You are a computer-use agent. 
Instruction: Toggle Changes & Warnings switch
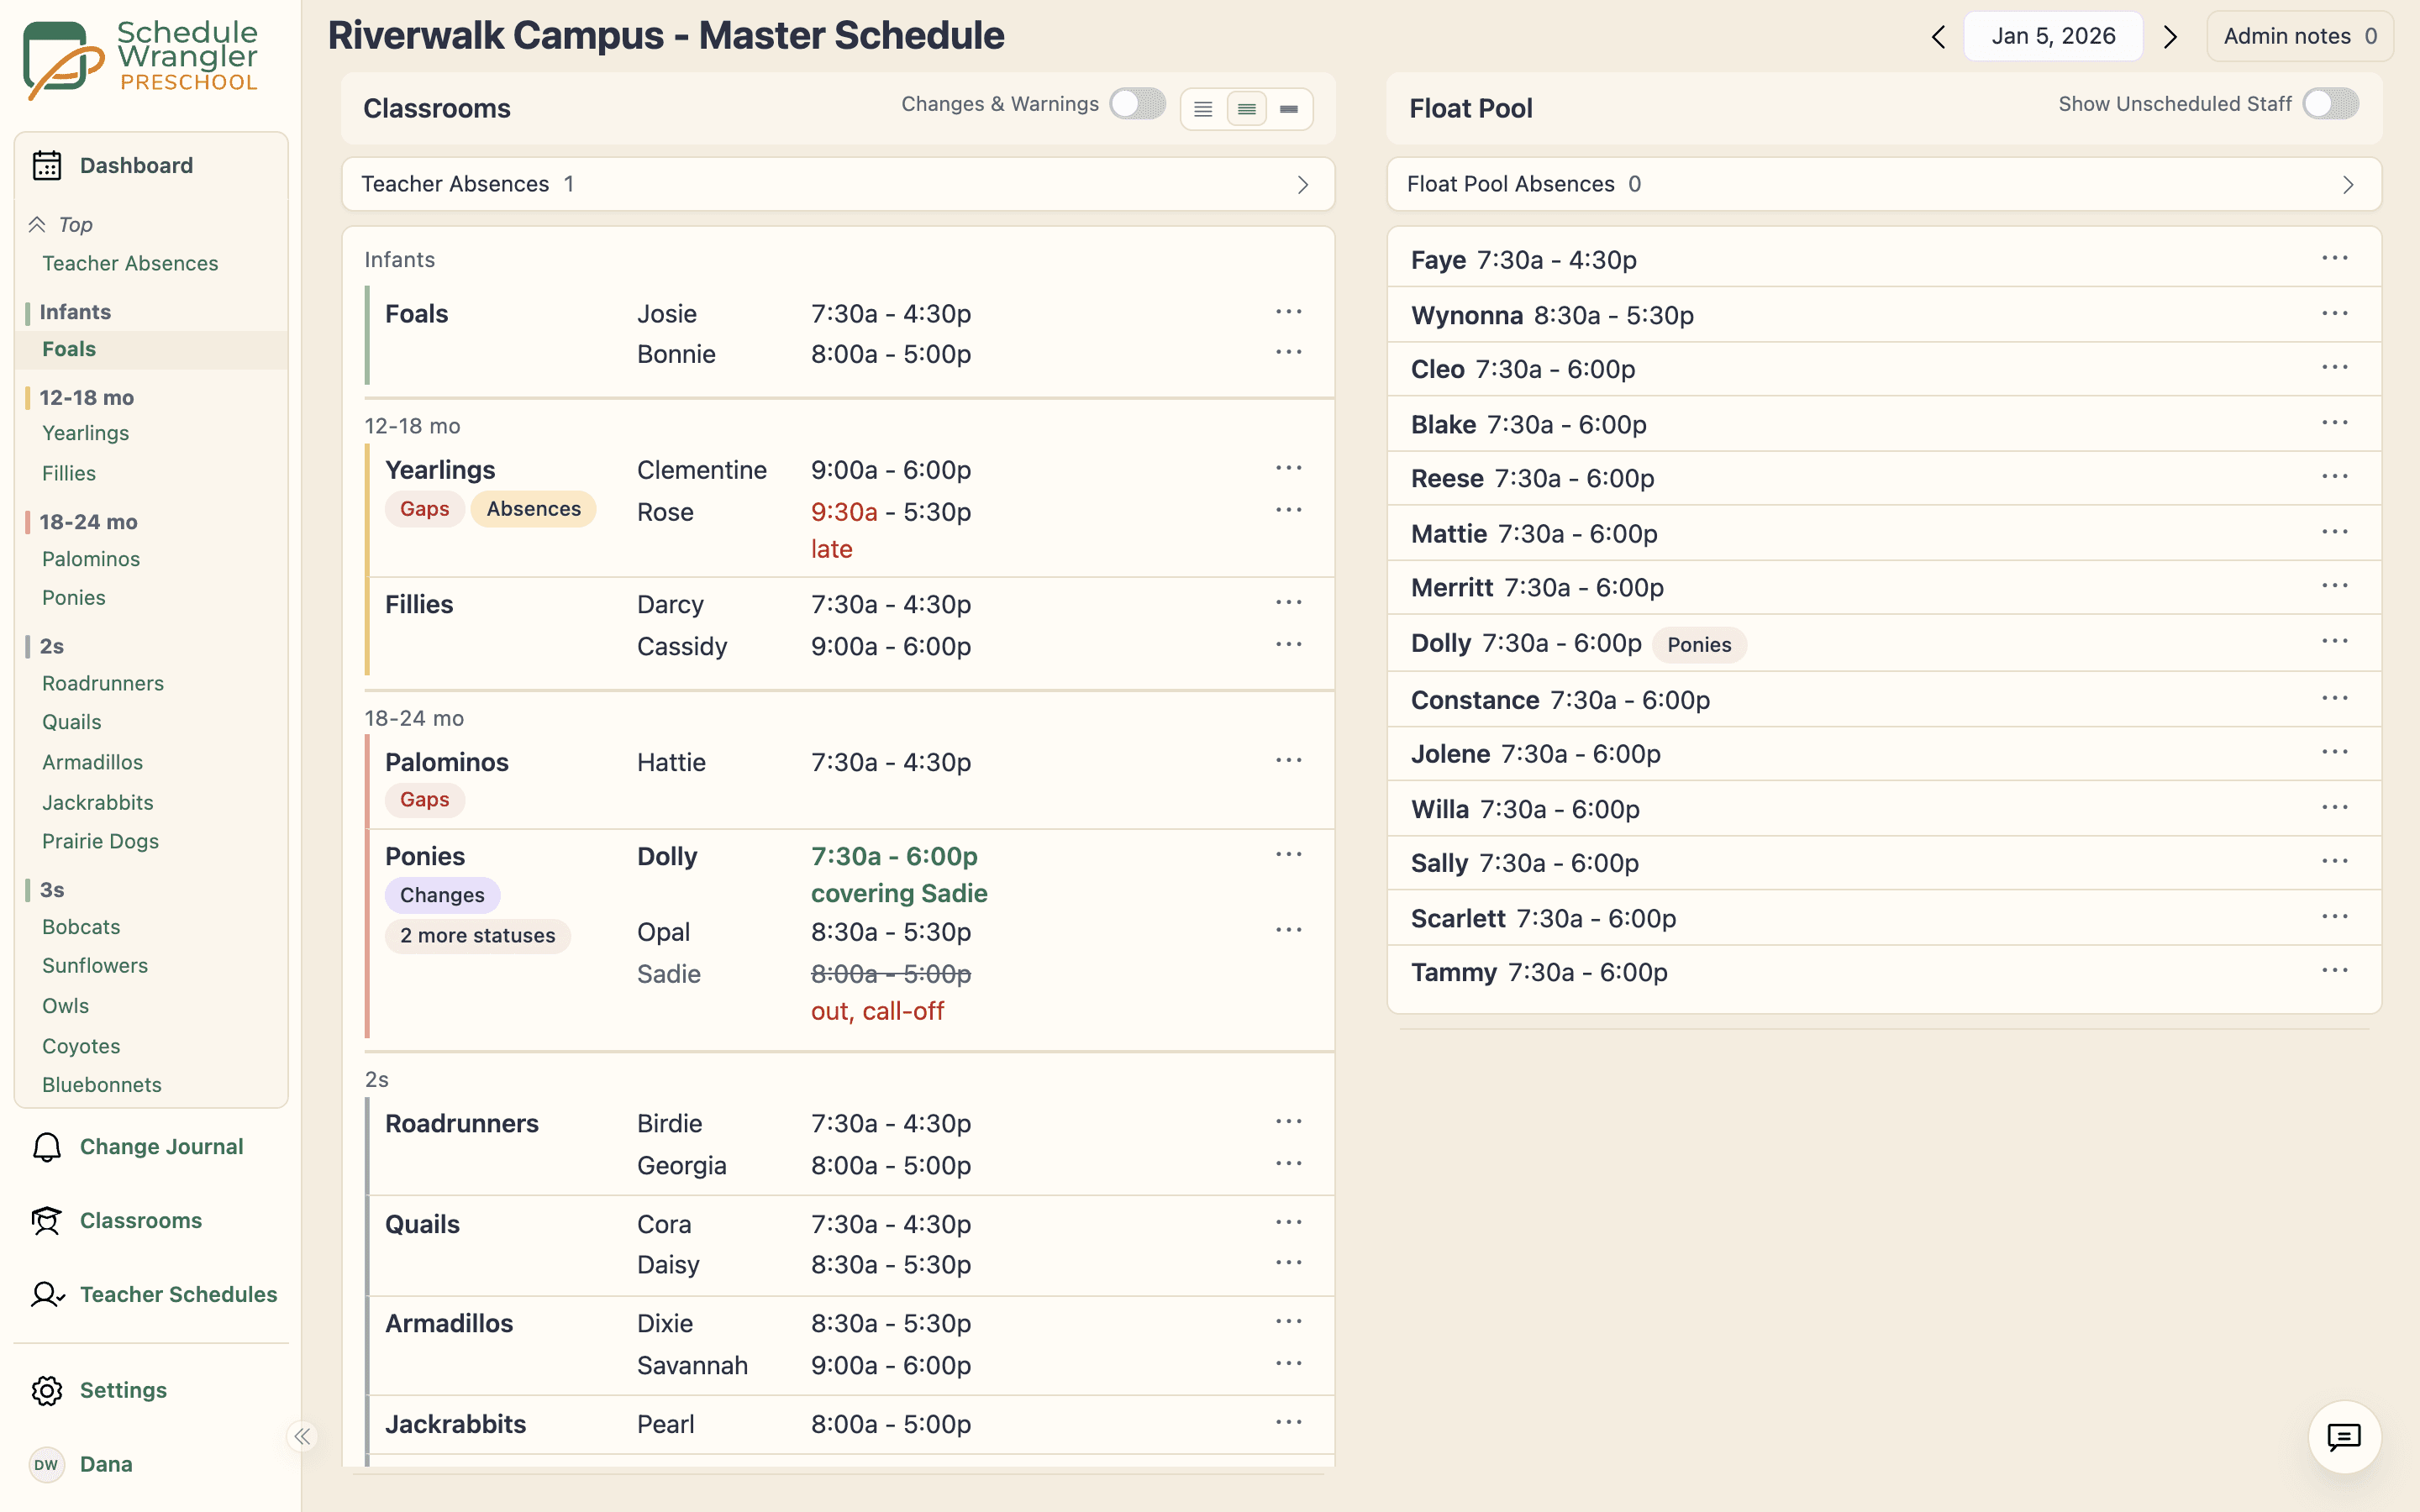(x=1137, y=104)
